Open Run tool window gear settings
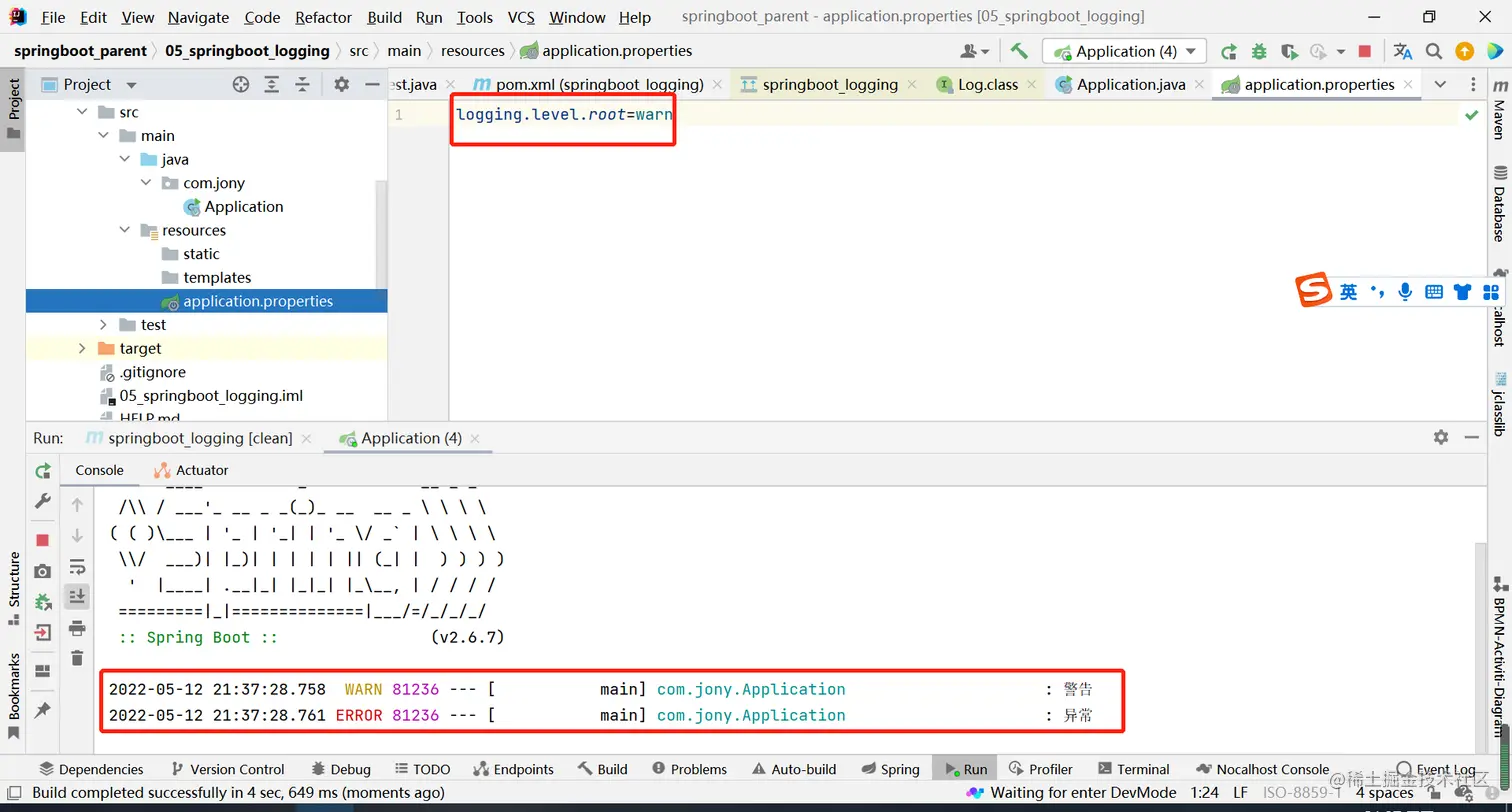This screenshot has height=812, width=1512. 1440,437
